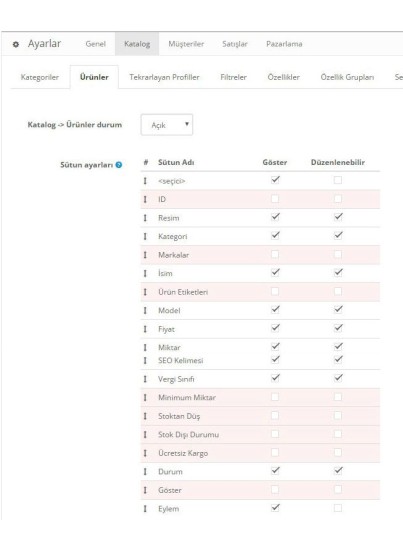Click the settings gear icon beside Ayarlar
The image size is (403, 550).
tap(16, 44)
